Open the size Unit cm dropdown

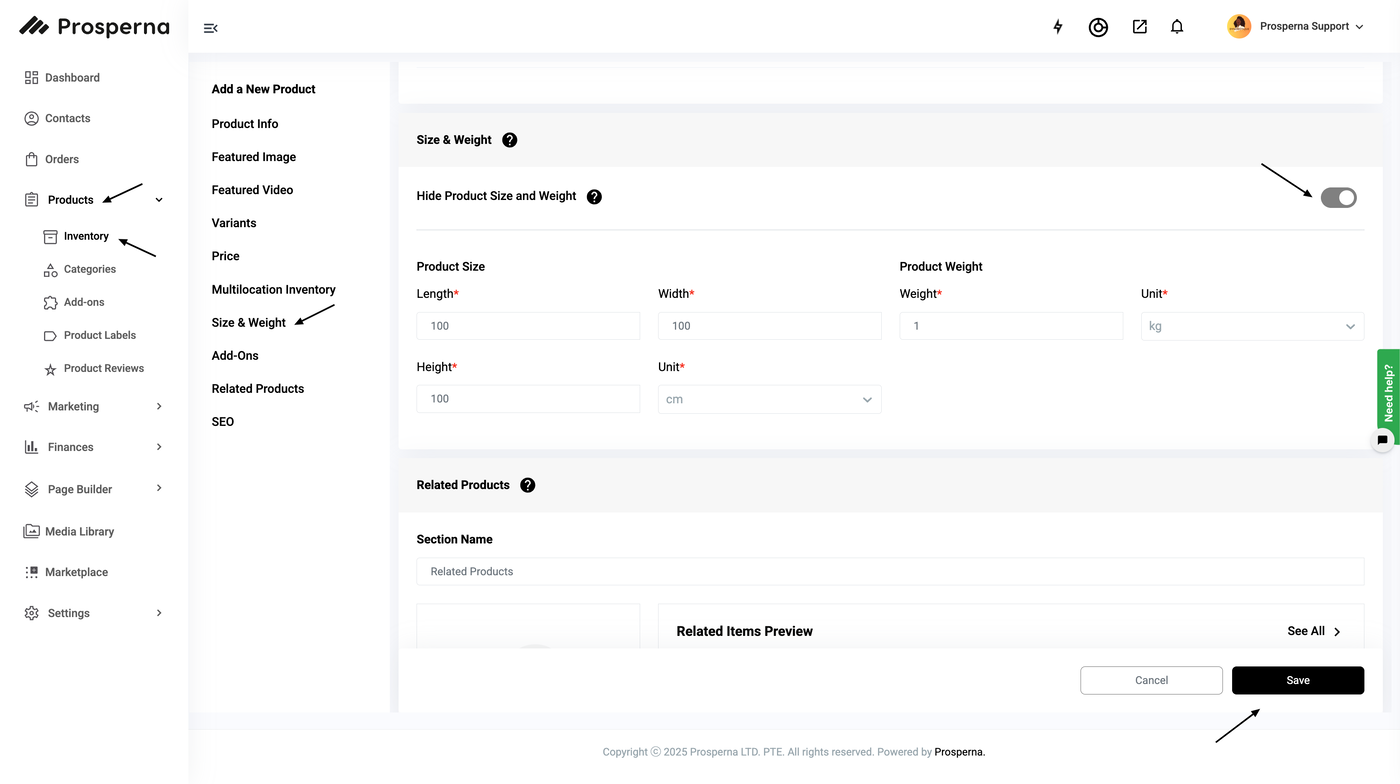[x=769, y=399]
